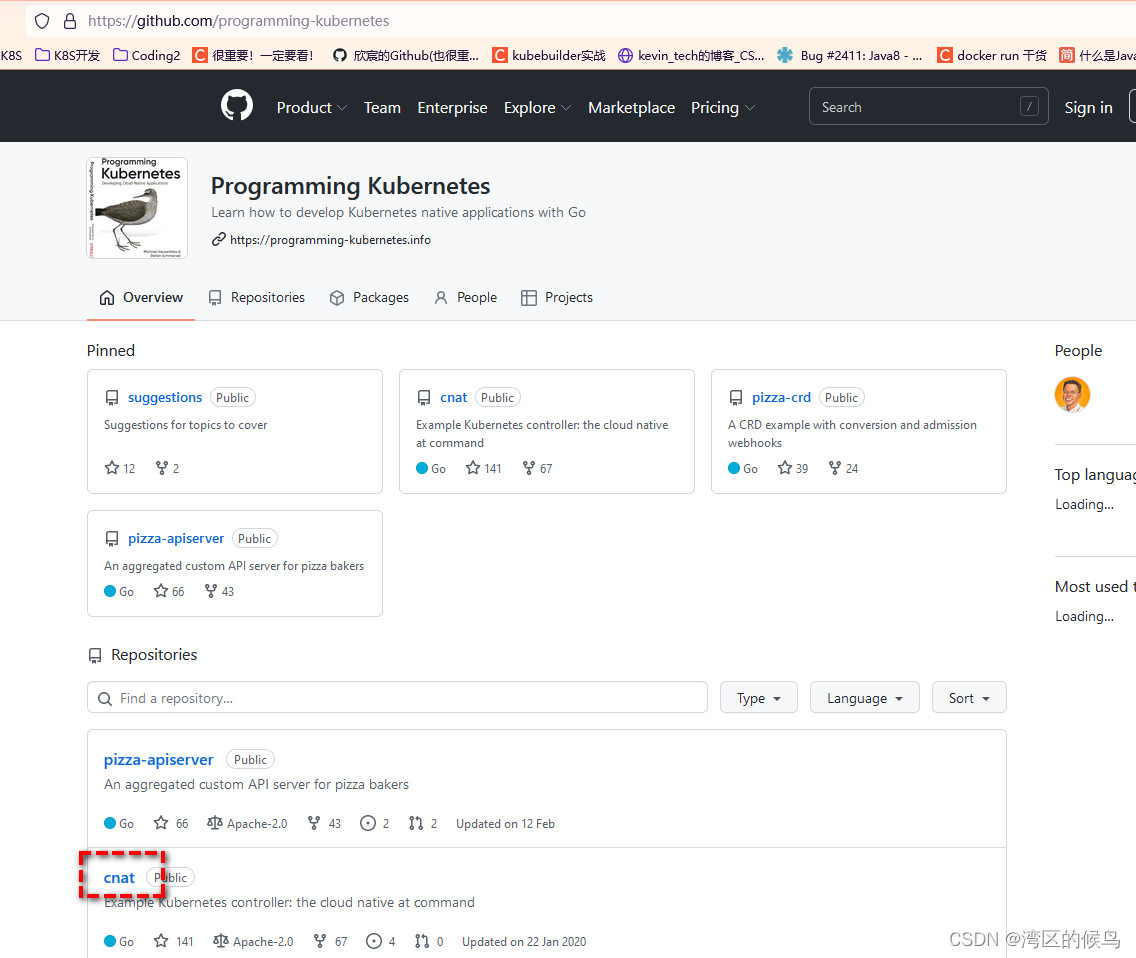Open cnat in the repository list
Image resolution: width=1136 pixels, height=958 pixels.
click(x=119, y=878)
